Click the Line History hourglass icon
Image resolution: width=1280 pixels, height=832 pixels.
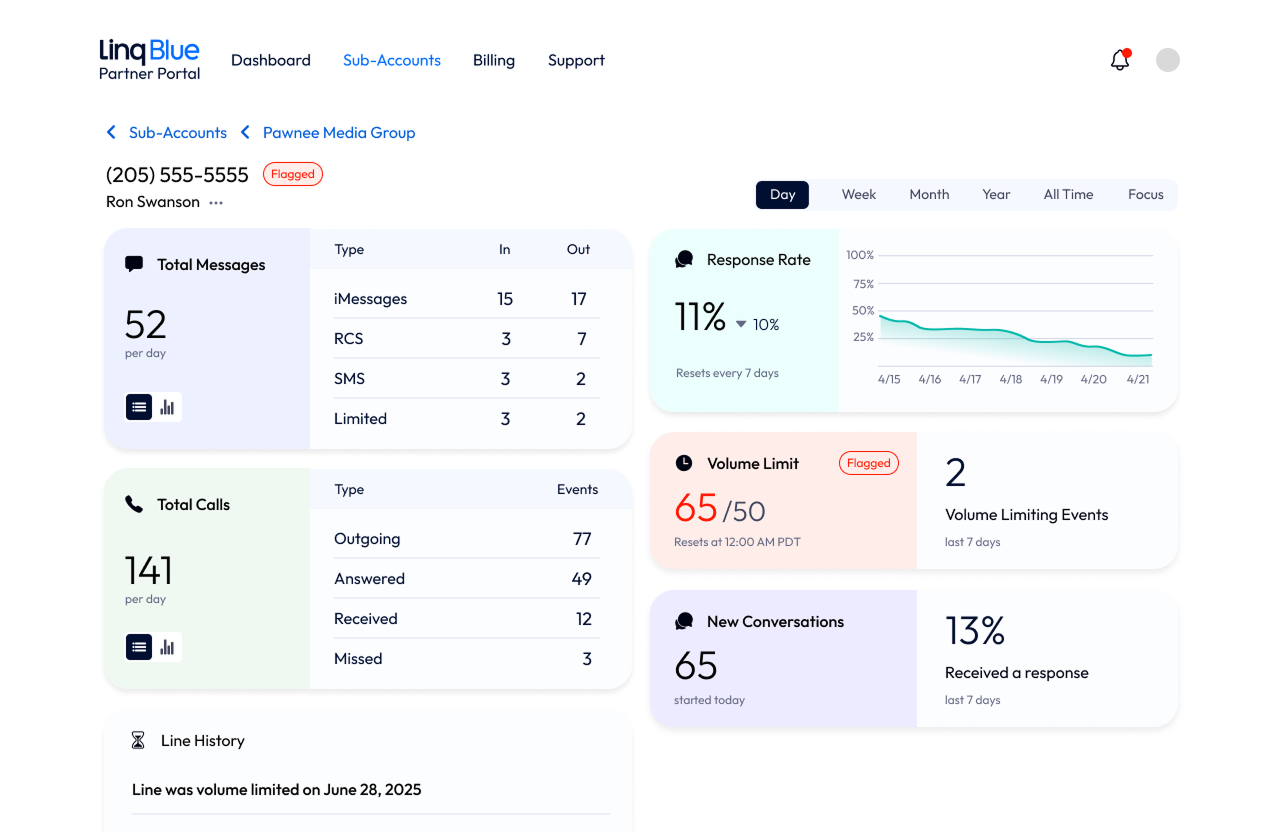coord(138,740)
